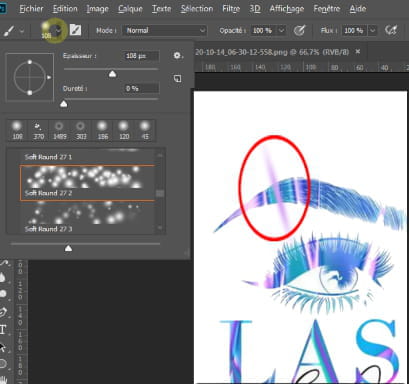Click the Epaisseur slider handle

coord(113,74)
